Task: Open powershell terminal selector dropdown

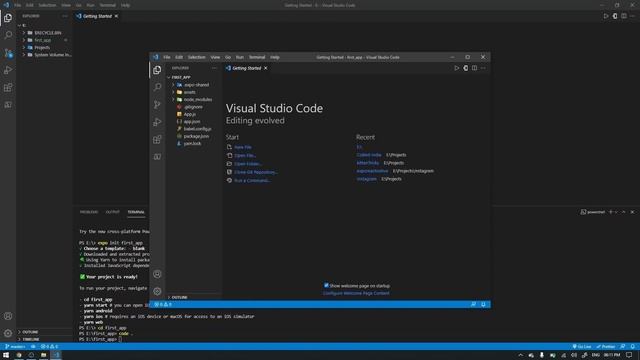Action: 616,212
